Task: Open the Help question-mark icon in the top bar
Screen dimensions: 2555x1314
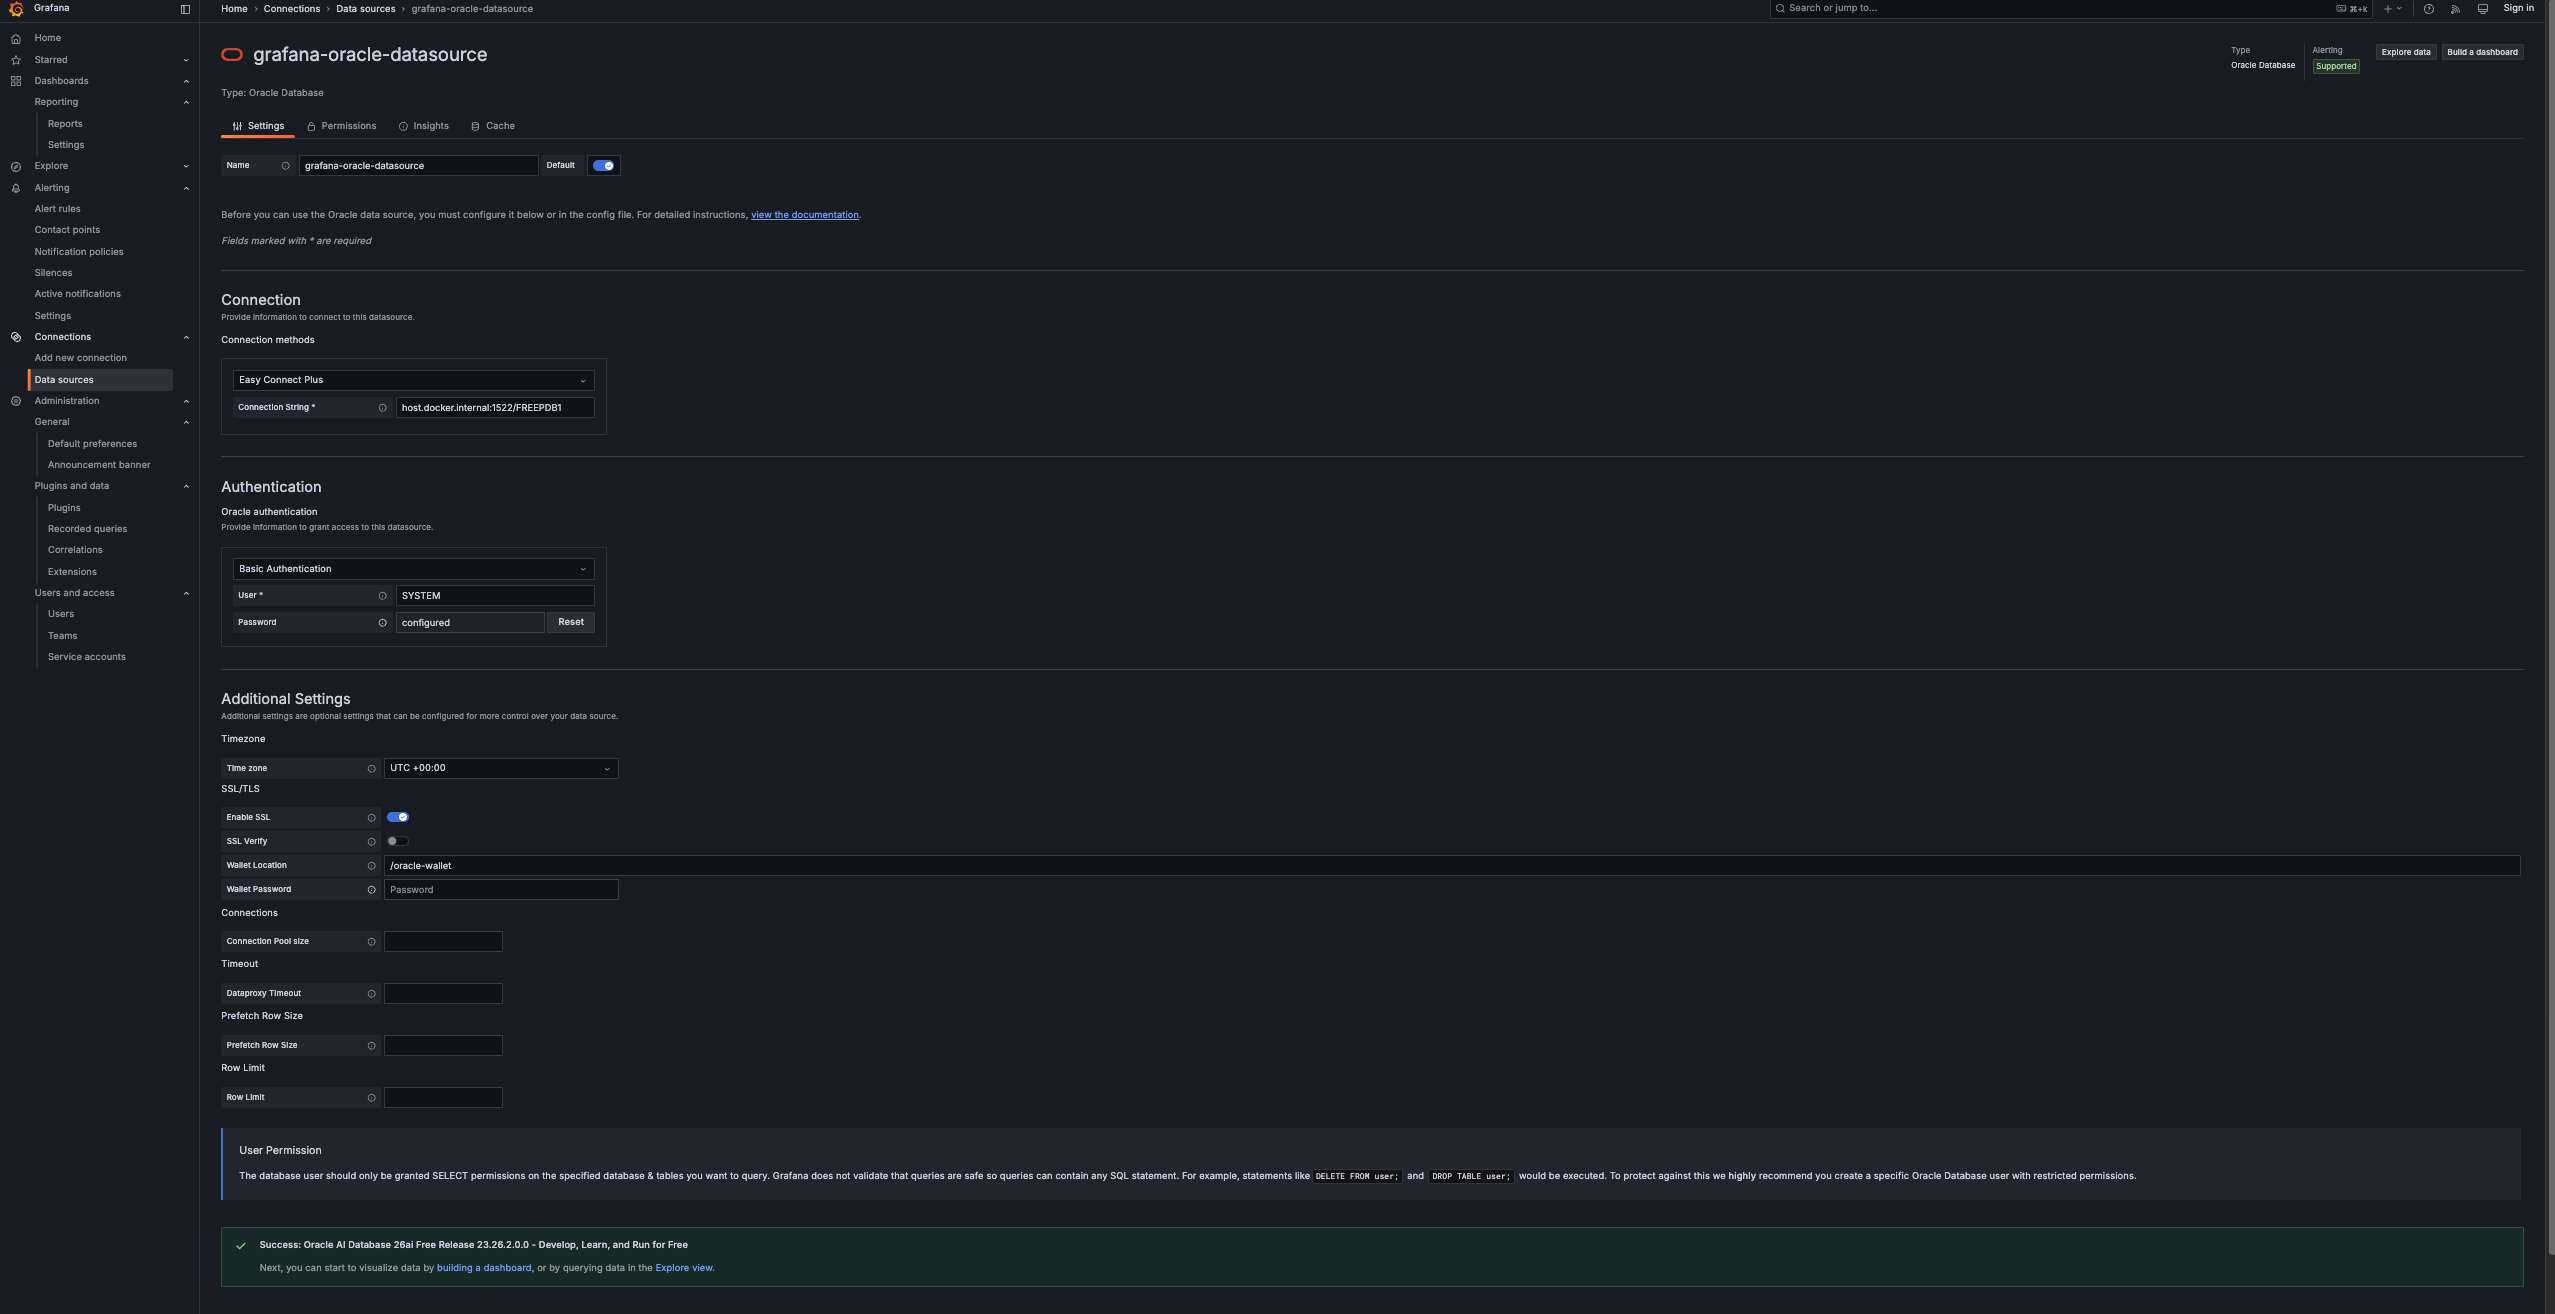Action: 2429,9
